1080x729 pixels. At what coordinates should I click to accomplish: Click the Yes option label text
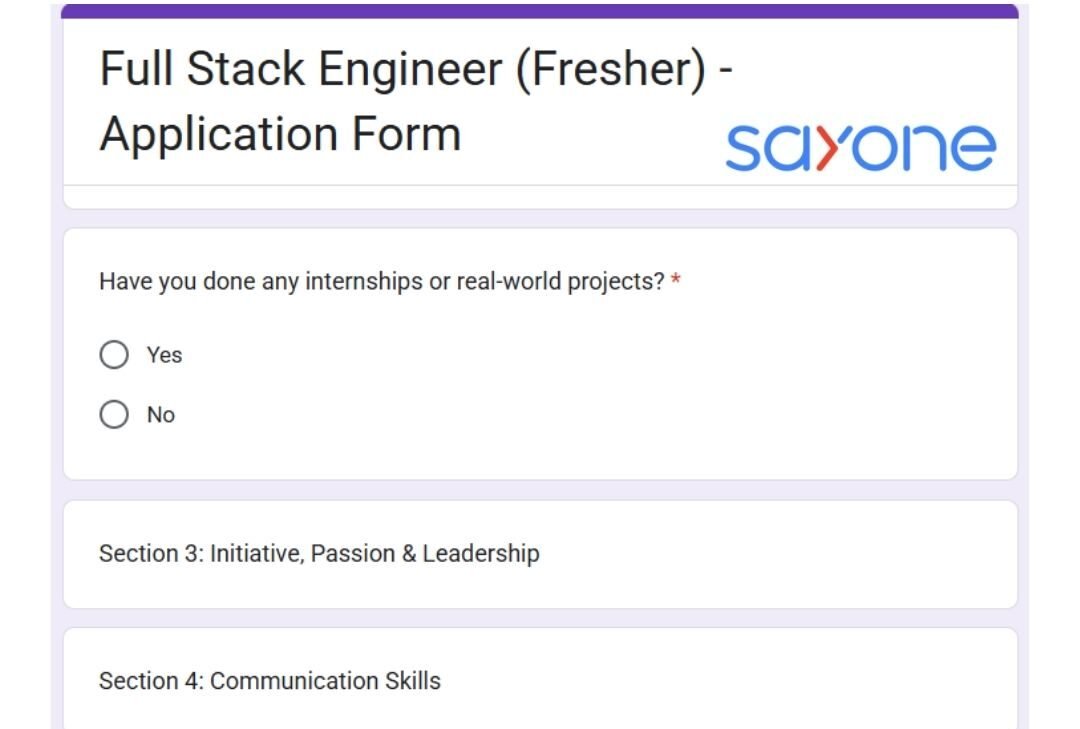164,355
